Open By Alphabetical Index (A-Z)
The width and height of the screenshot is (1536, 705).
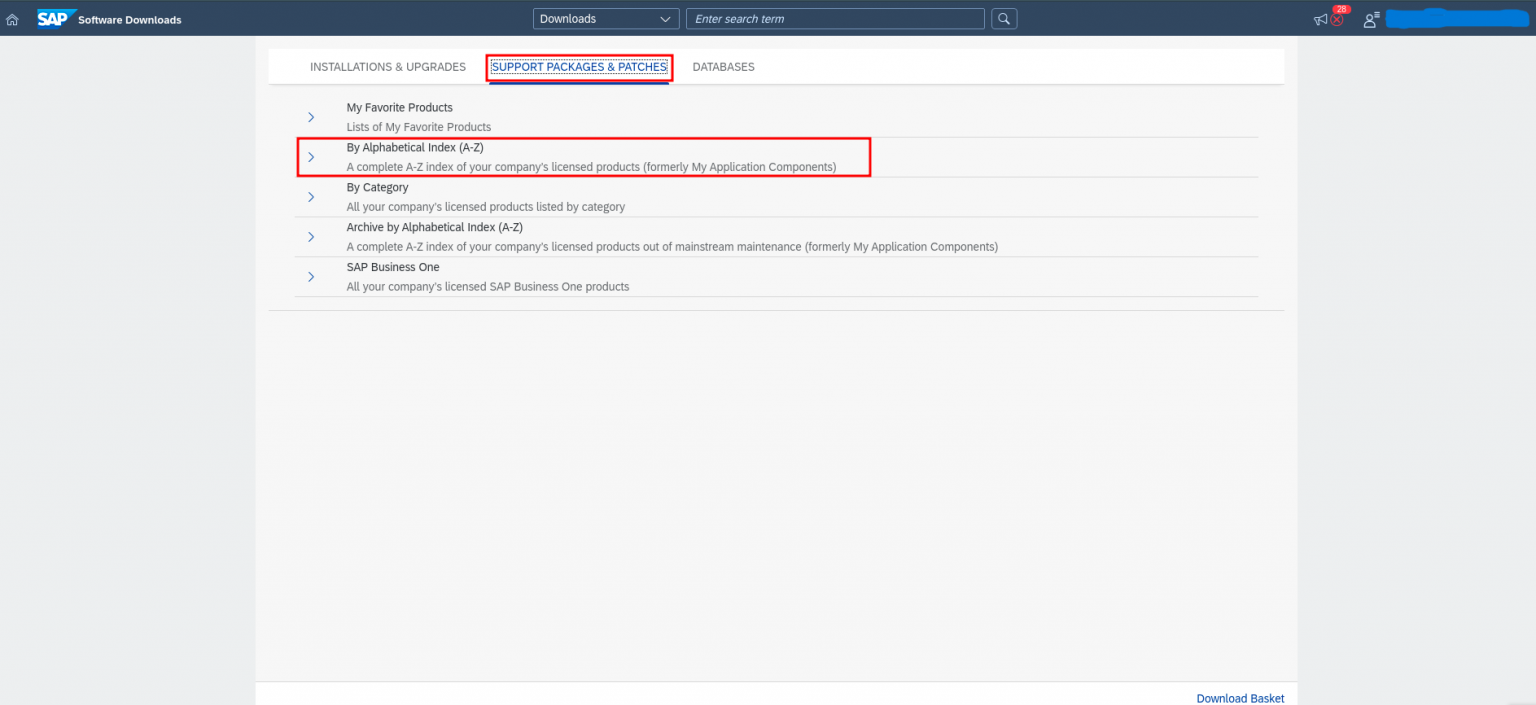(x=414, y=147)
